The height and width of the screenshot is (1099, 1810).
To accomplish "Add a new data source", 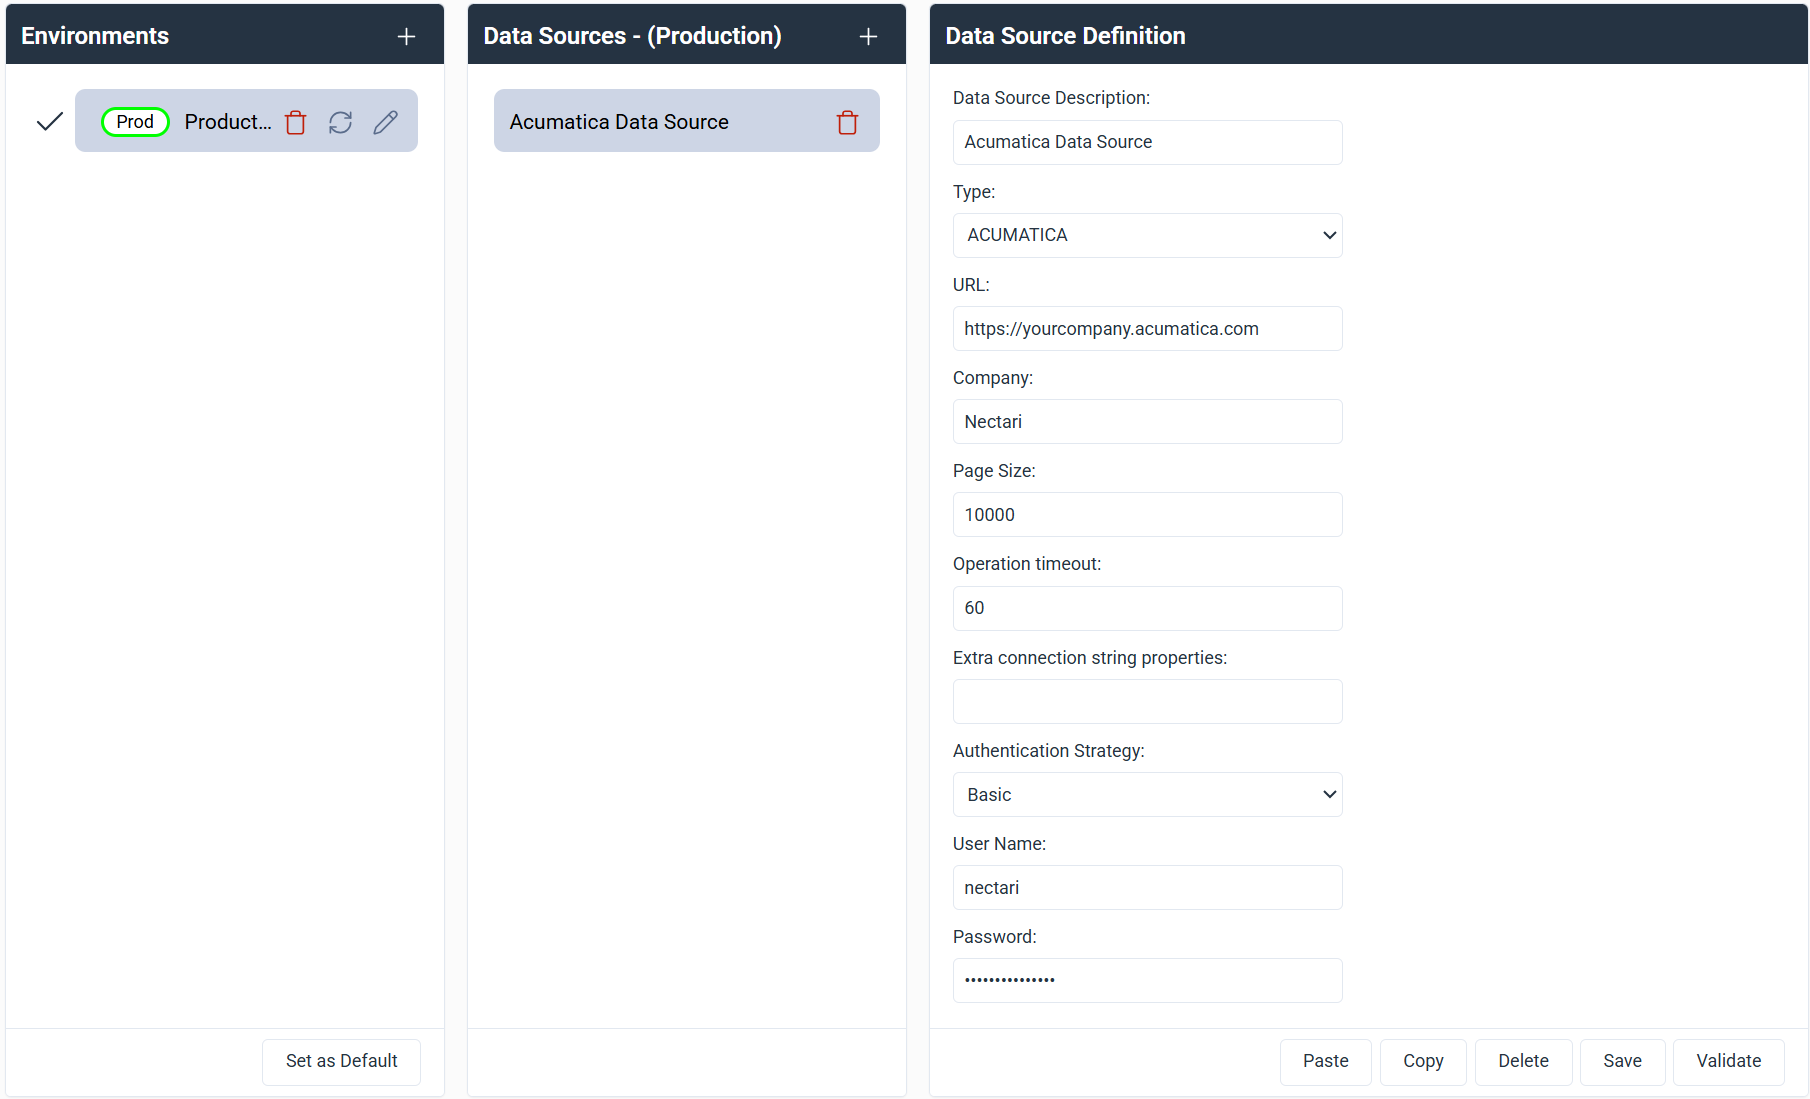I will pyautogui.click(x=867, y=35).
